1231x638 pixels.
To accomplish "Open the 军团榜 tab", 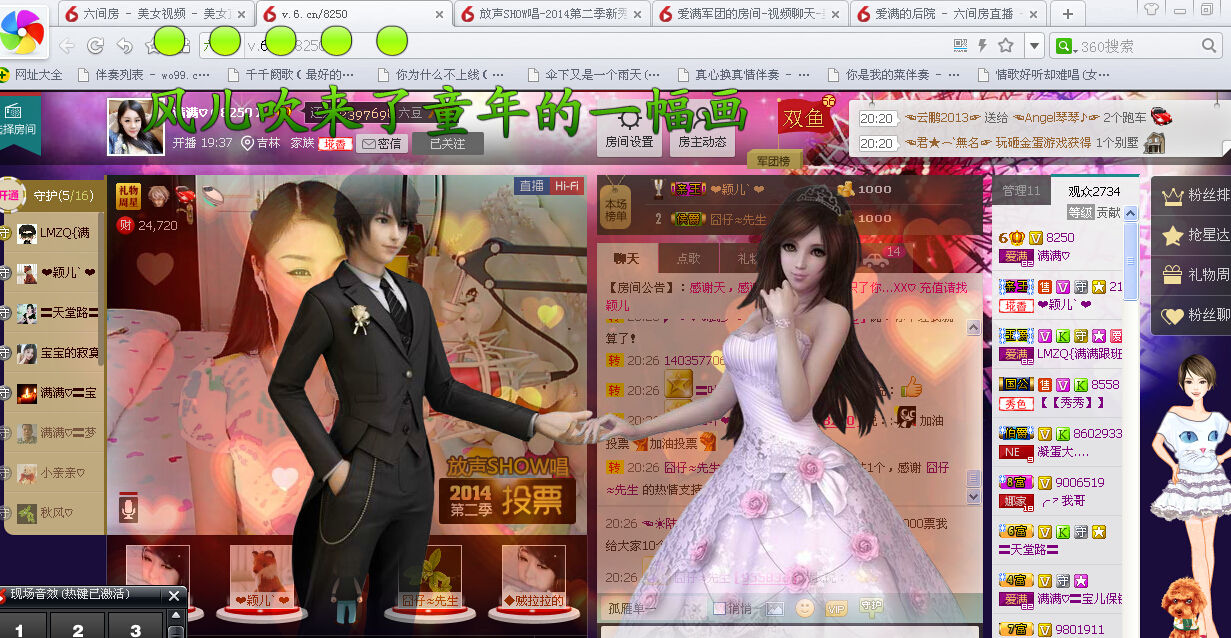I will click(x=772, y=161).
